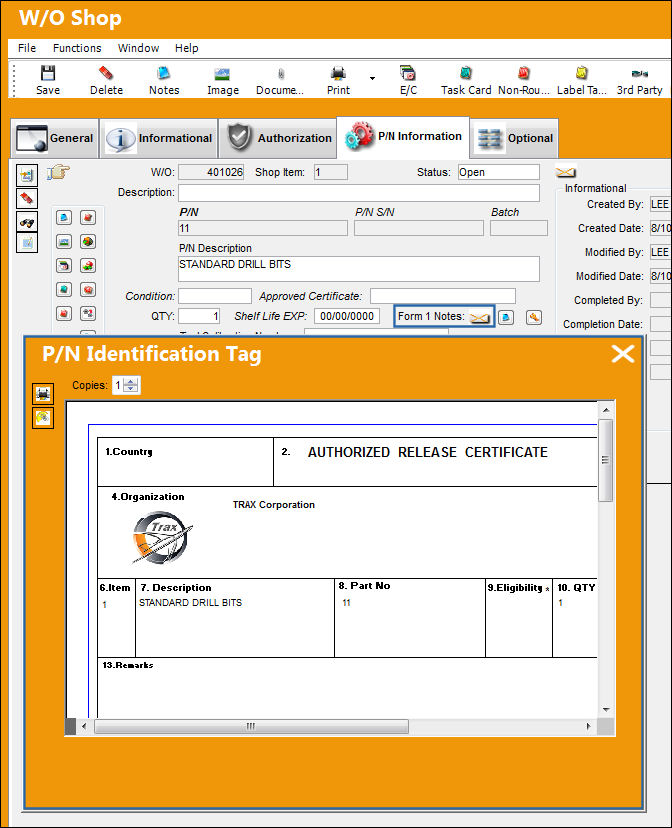Viewport: 672px width, 828px height.
Task: Click the 'AUTHORIZED RELEASE CERTIFICATE' heading
Action: pyautogui.click(x=428, y=453)
